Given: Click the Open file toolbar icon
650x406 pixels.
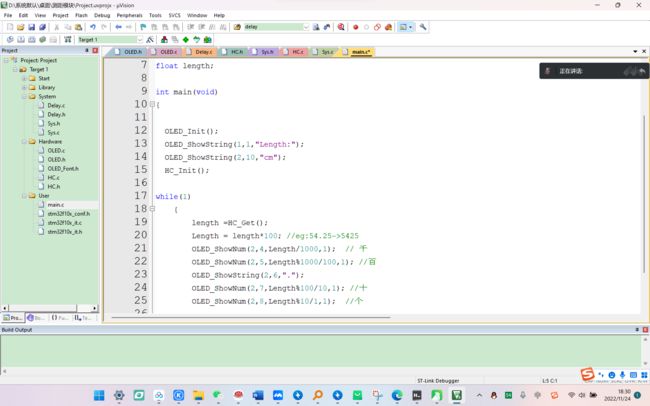Looking at the screenshot, I should tap(21, 27).
